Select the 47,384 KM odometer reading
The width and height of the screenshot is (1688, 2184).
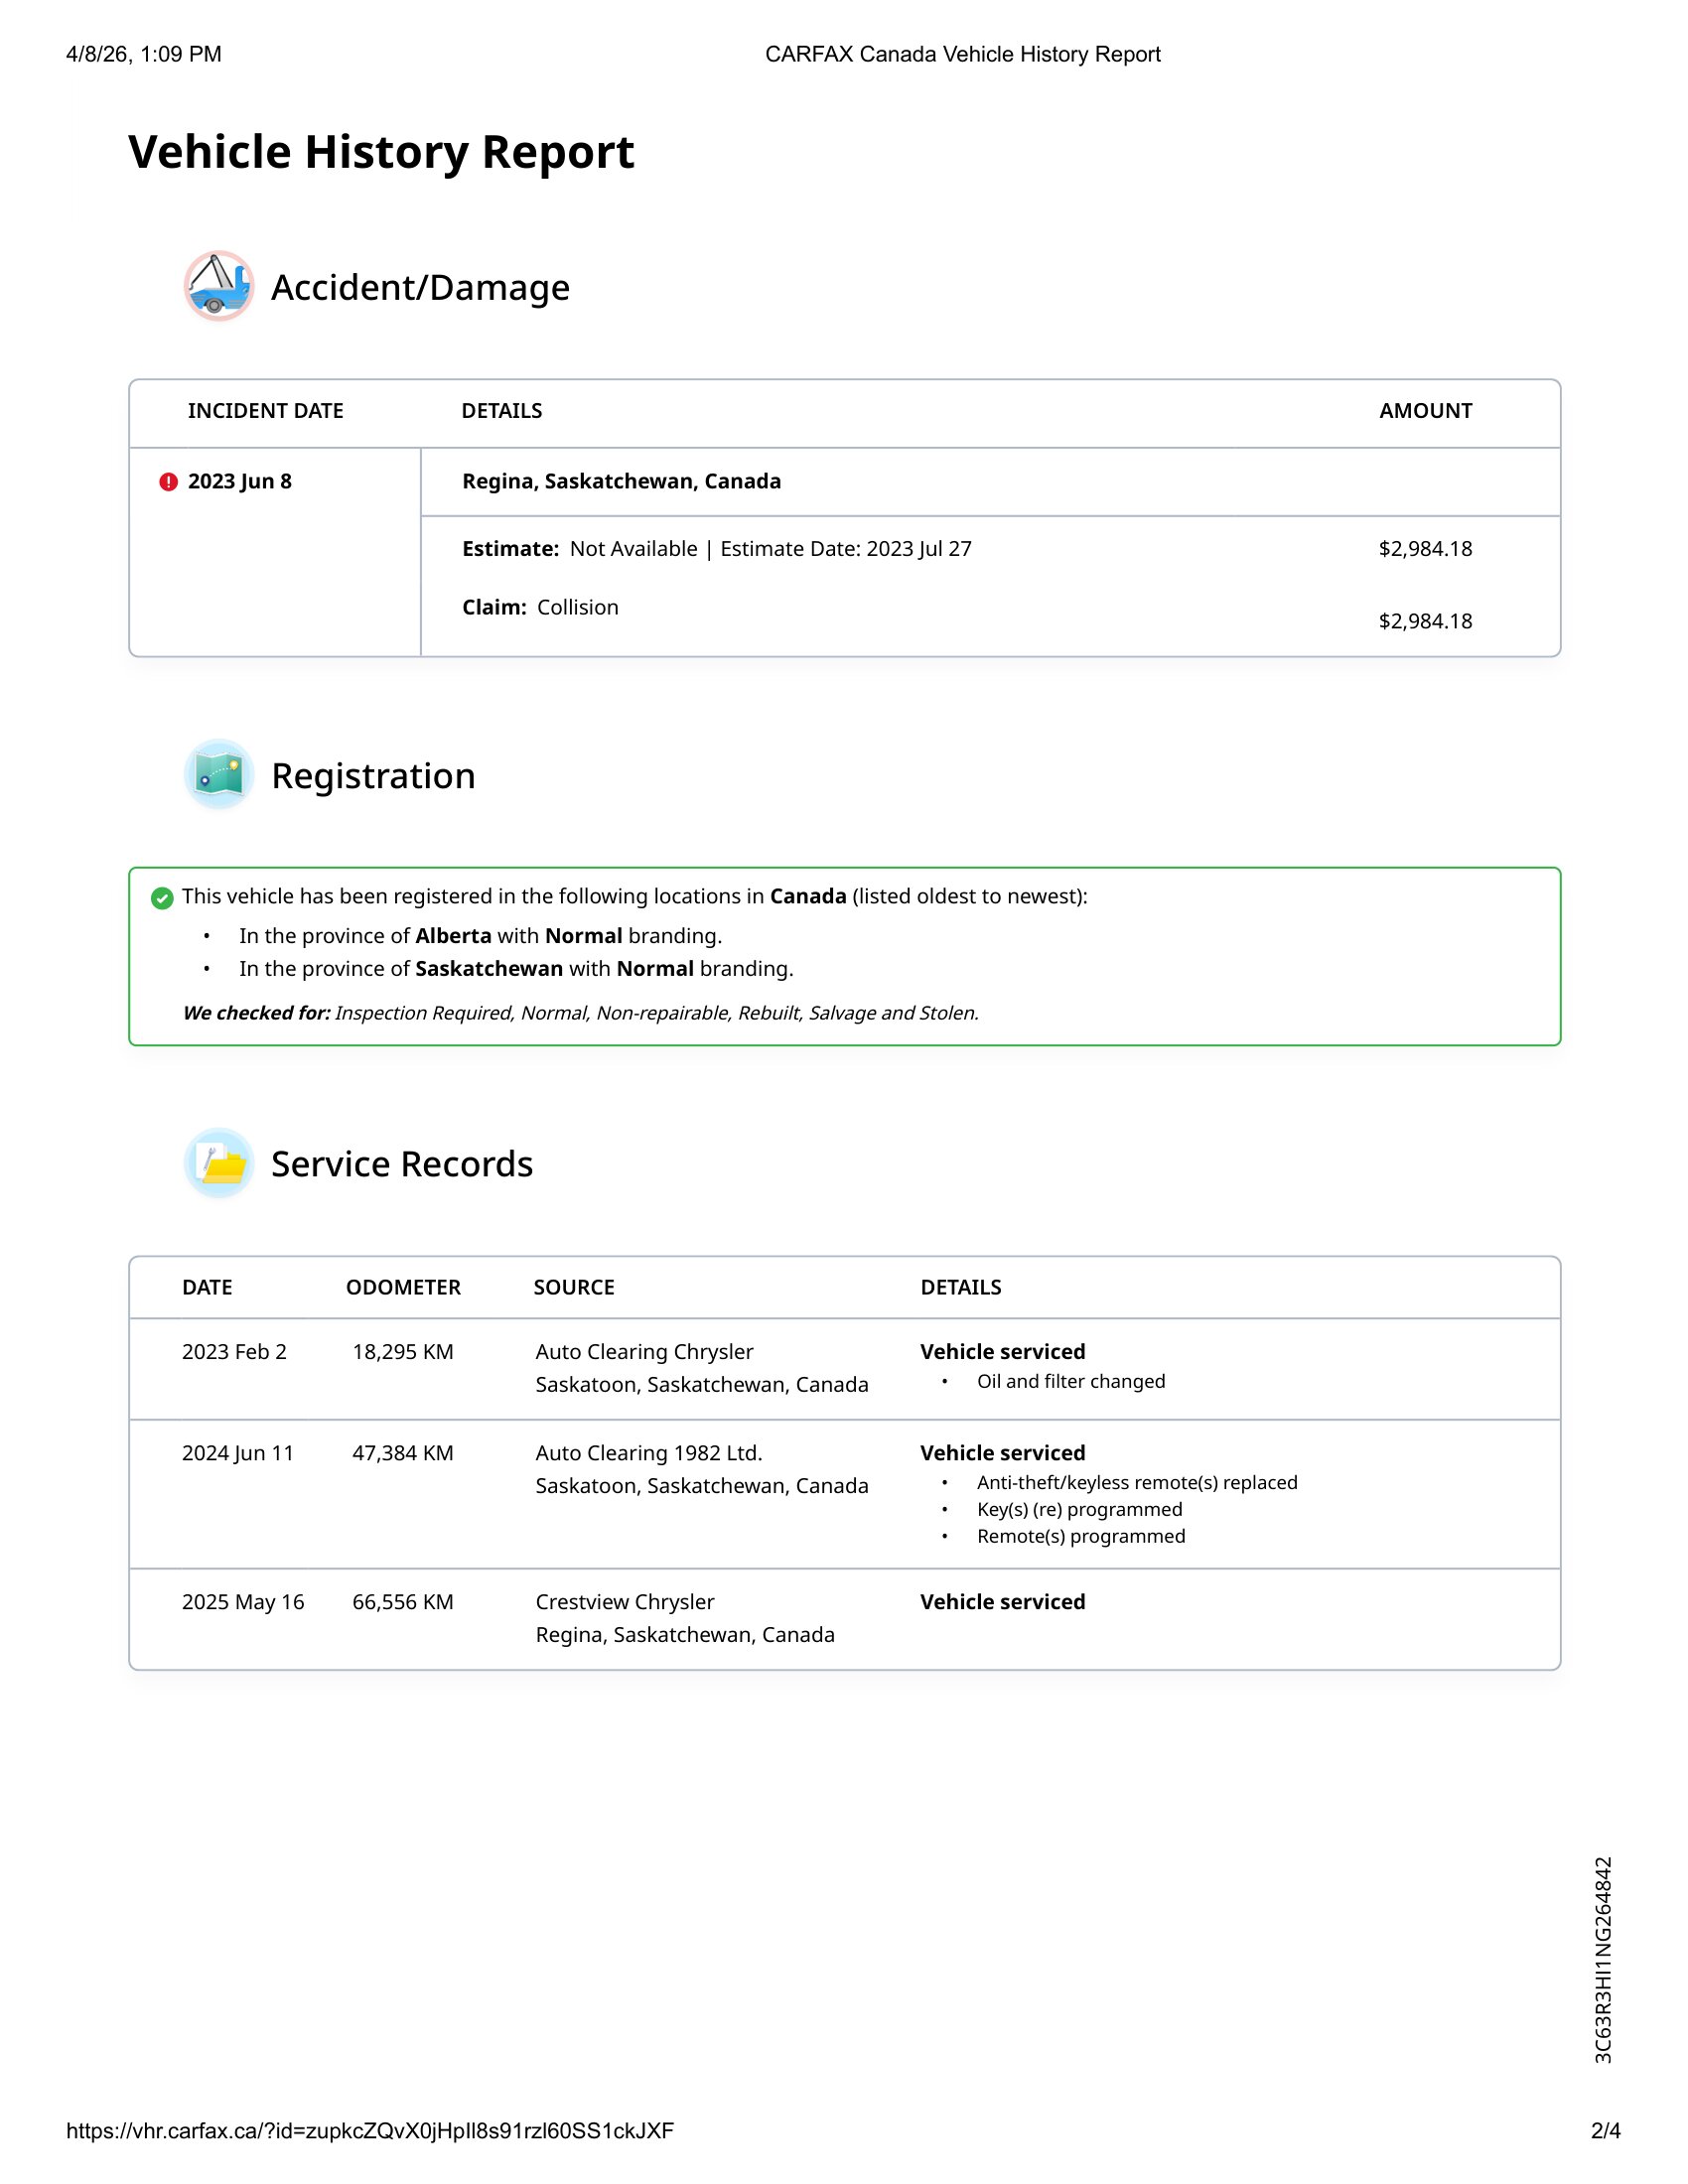tap(403, 1453)
